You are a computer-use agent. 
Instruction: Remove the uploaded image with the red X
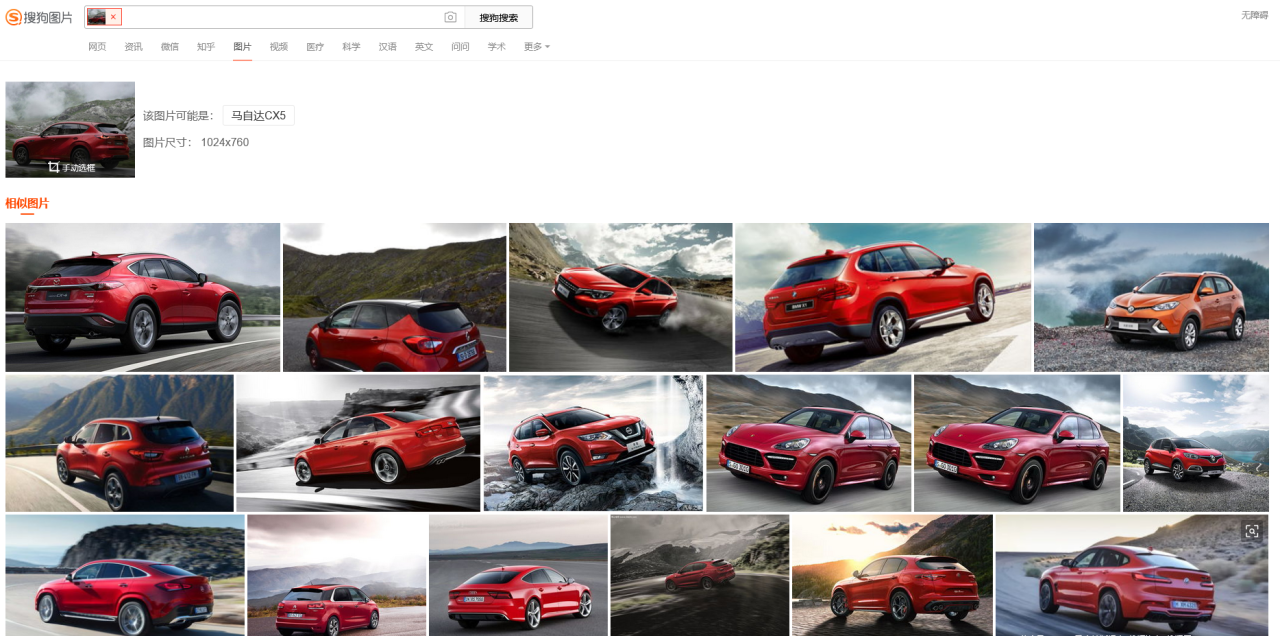[113, 17]
